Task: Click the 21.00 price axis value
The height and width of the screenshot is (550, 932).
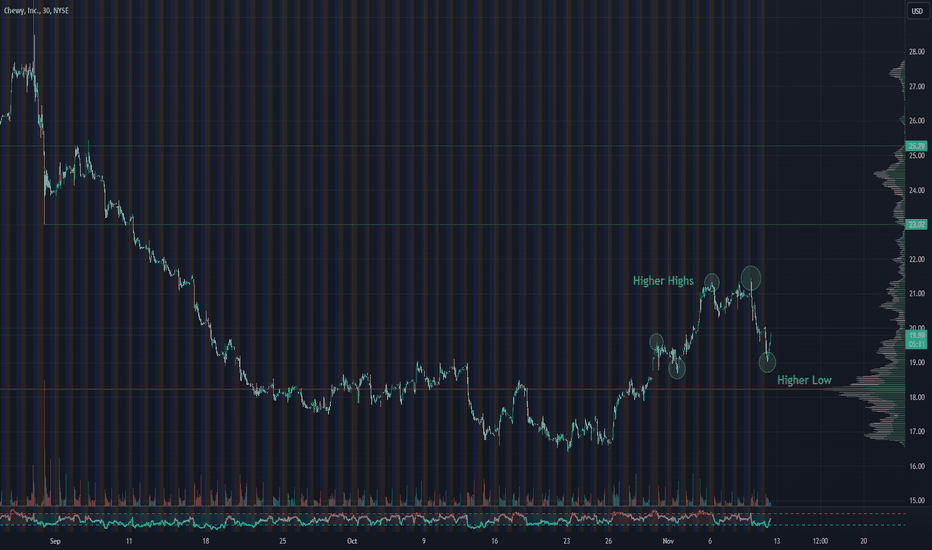Action: pos(916,294)
